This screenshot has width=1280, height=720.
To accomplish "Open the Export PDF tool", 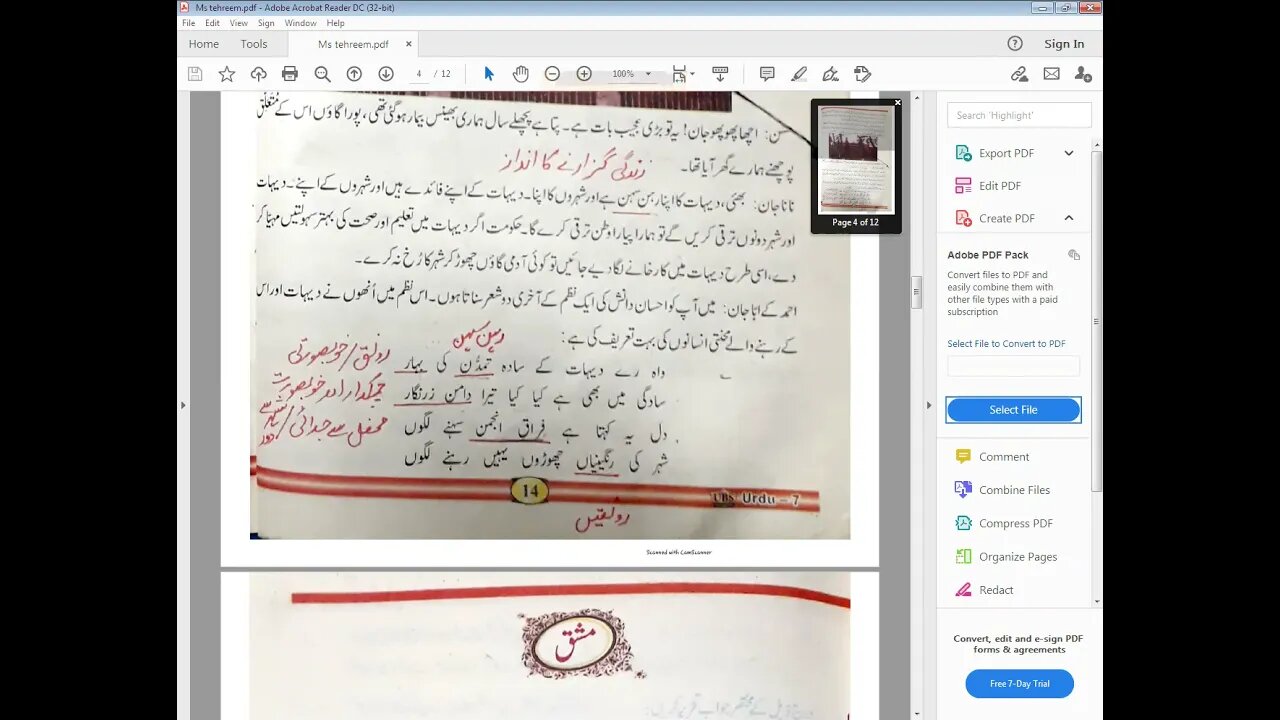I will [x=1006, y=153].
